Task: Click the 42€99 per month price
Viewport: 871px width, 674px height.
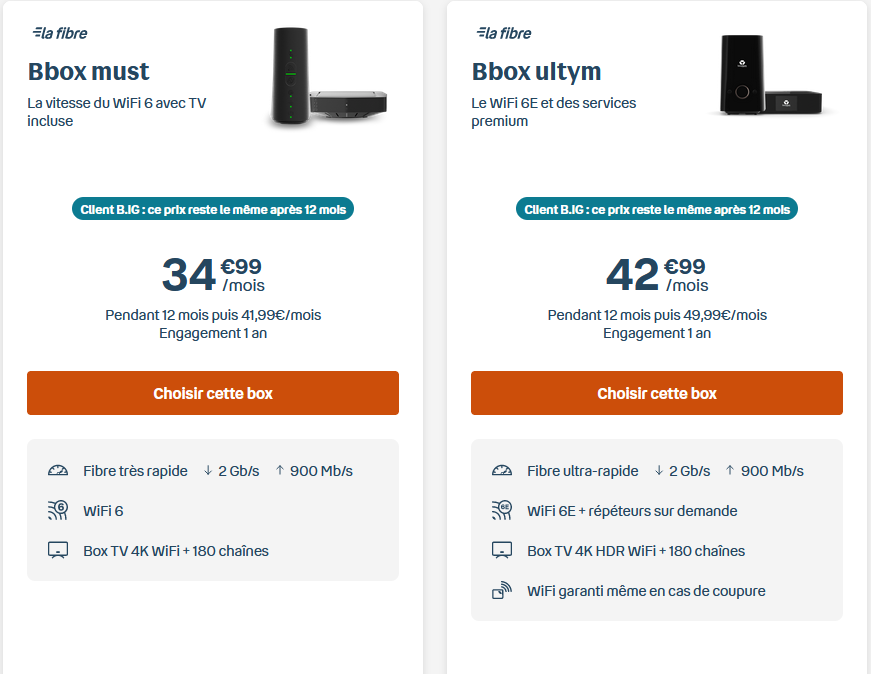Action: point(656,274)
